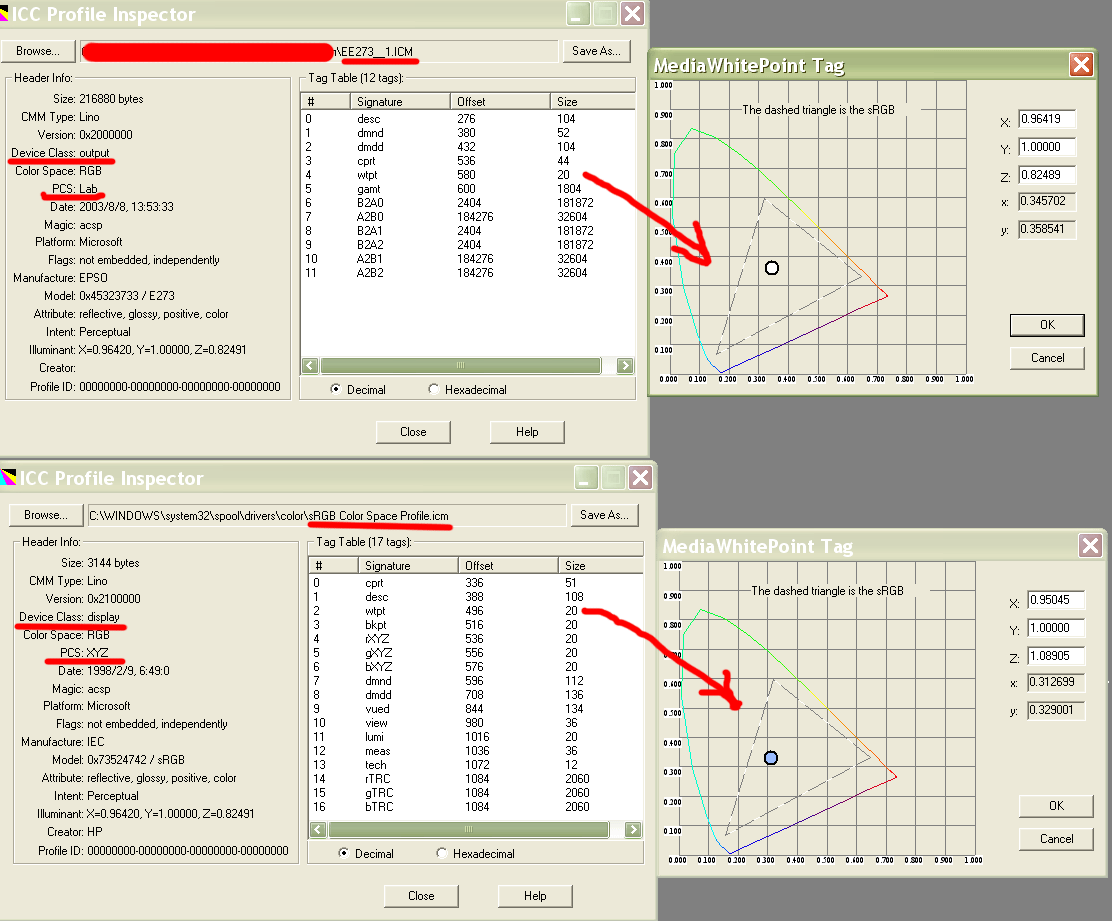
Task: Click right scroll arrow in upper tag table
Action: (625, 365)
